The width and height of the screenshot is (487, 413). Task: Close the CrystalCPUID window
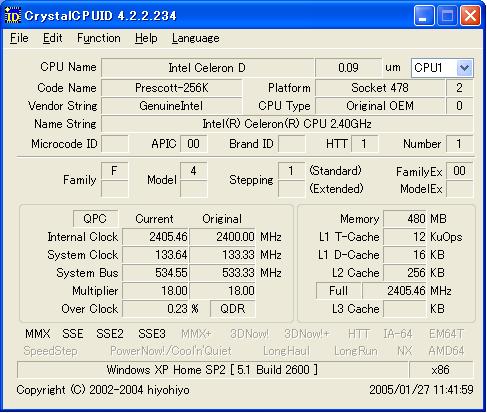pos(470,16)
